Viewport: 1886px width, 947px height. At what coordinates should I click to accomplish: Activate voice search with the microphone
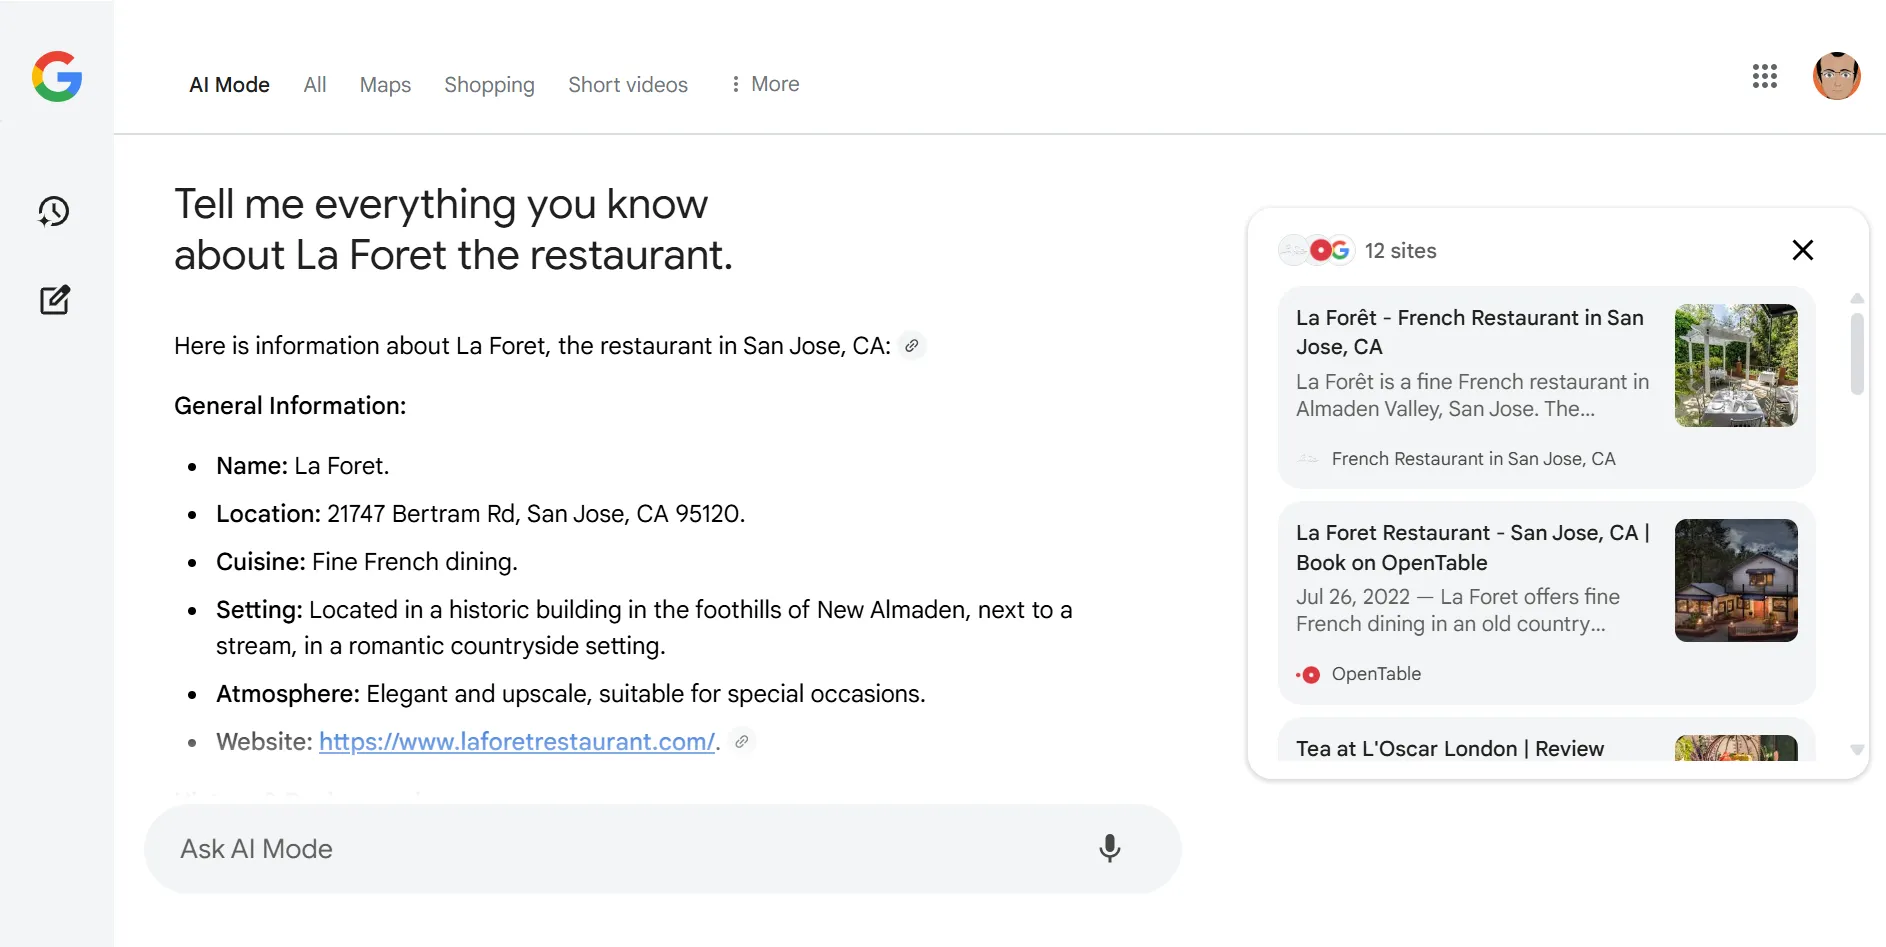[1110, 848]
